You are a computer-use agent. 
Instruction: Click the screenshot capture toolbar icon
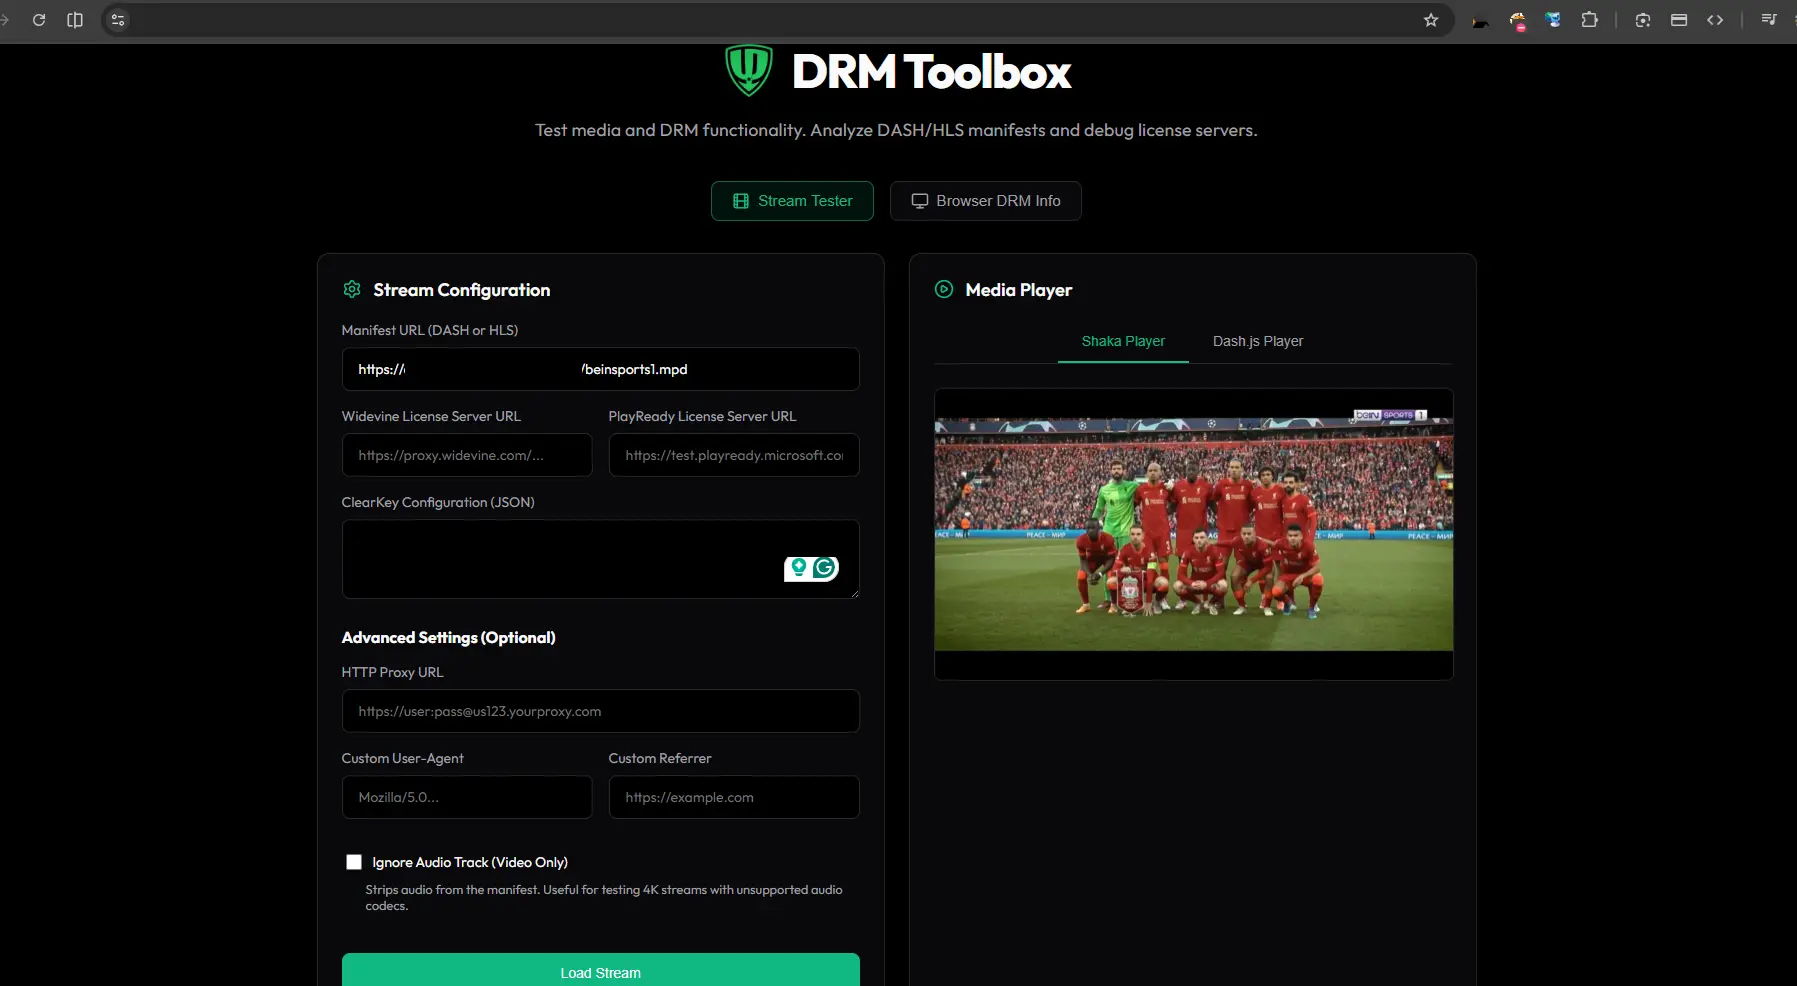click(x=1642, y=20)
